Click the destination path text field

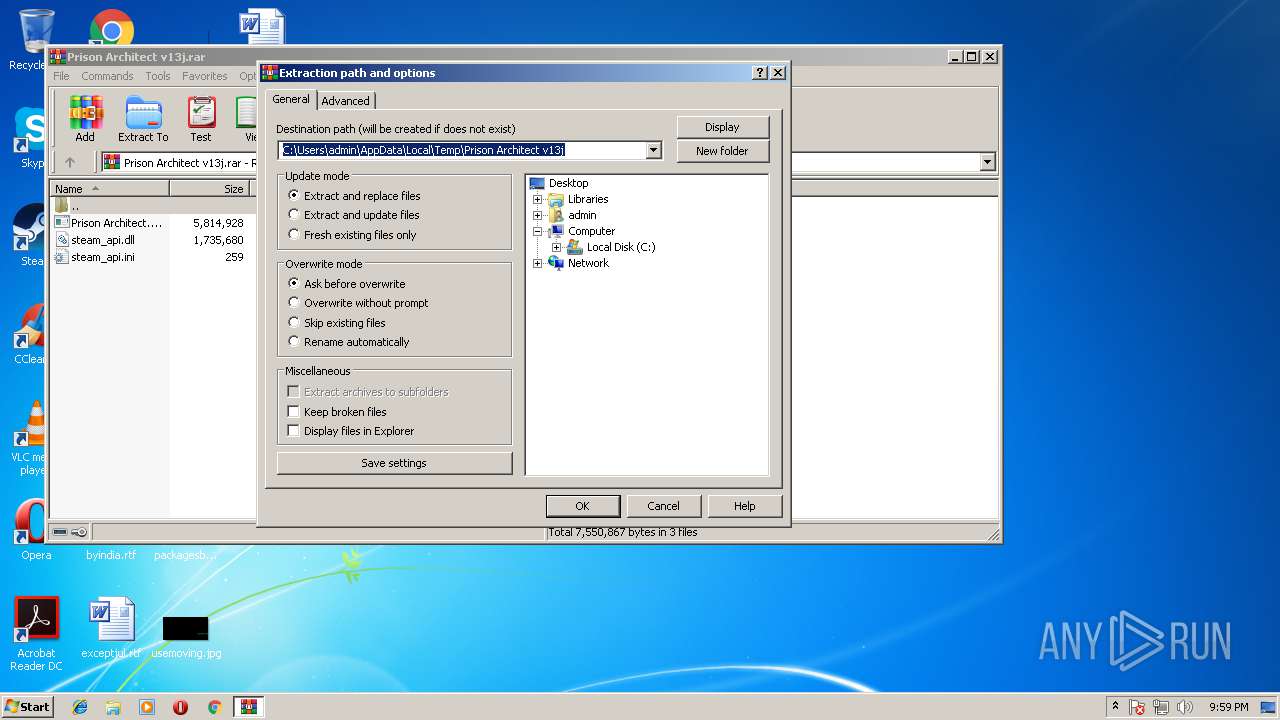pos(462,150)
